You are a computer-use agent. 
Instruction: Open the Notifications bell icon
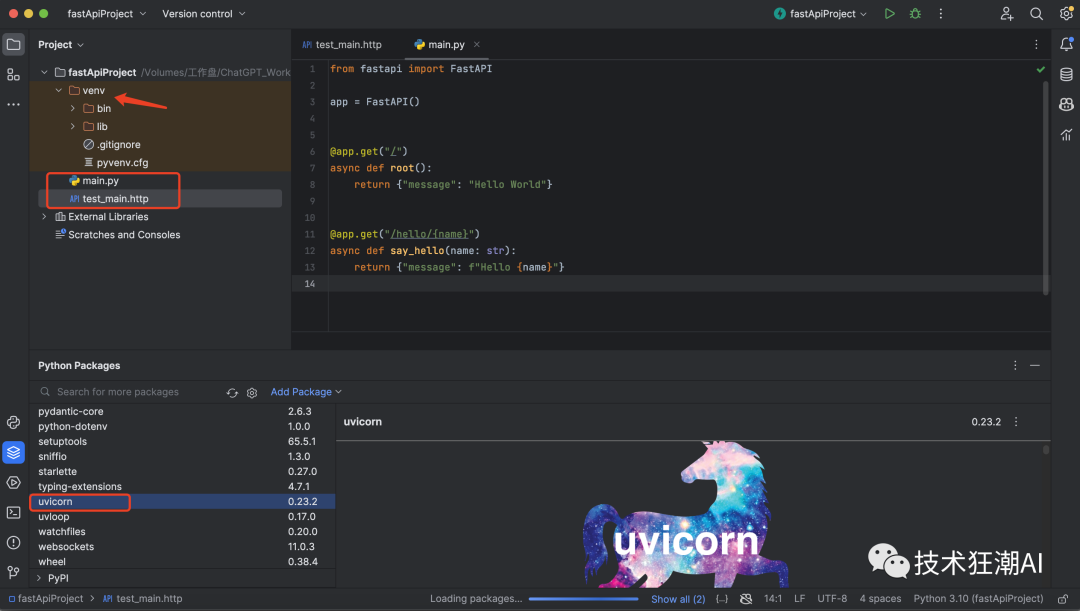pyautogui.click(x=1066, y=45)
